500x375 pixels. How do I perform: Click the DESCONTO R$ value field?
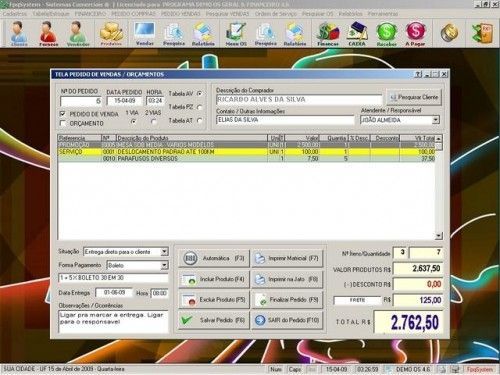[418, 284]
